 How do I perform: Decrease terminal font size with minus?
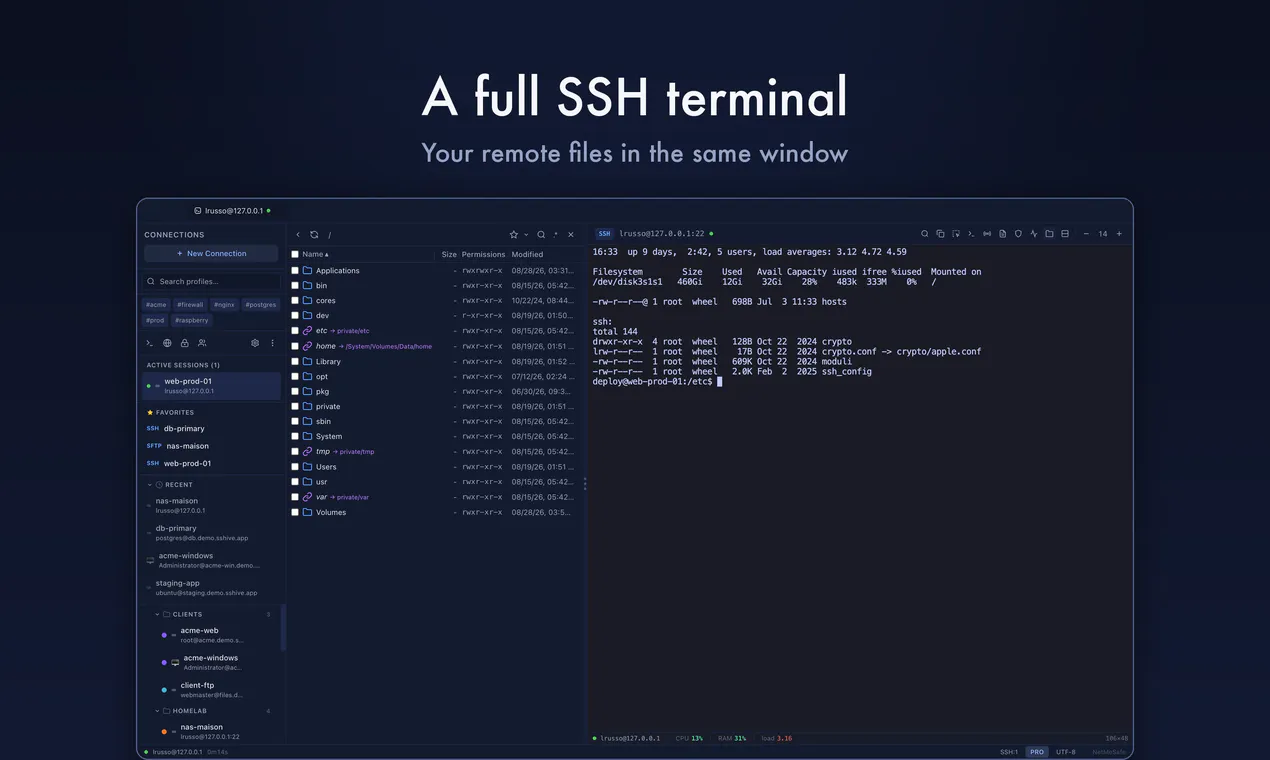point(1086,234)
